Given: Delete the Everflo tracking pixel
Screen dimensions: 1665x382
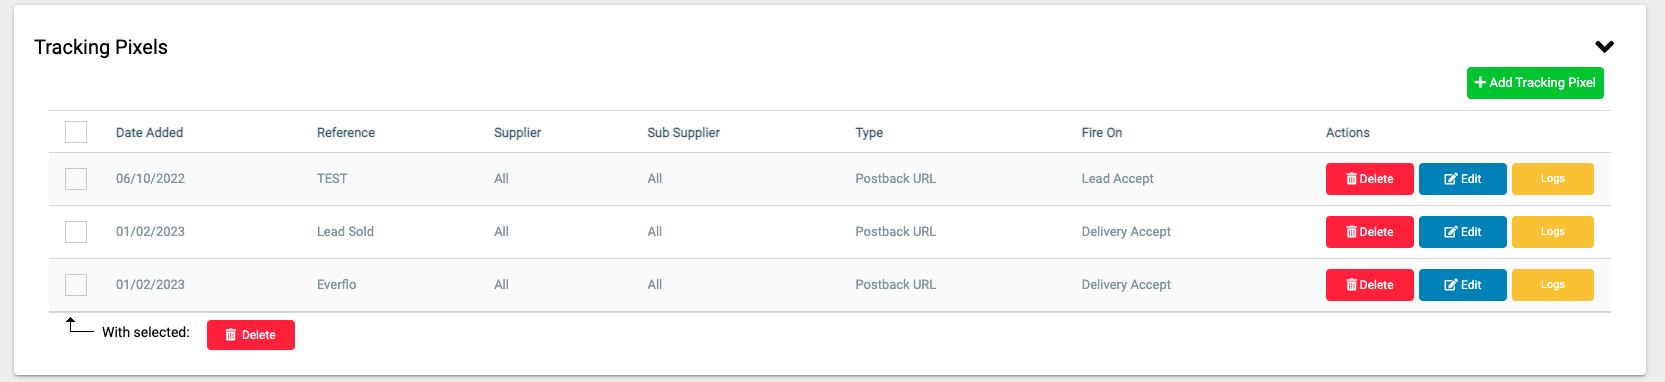Looking at the screenshot, I should pyautogui.click(x=1369, y=285).
